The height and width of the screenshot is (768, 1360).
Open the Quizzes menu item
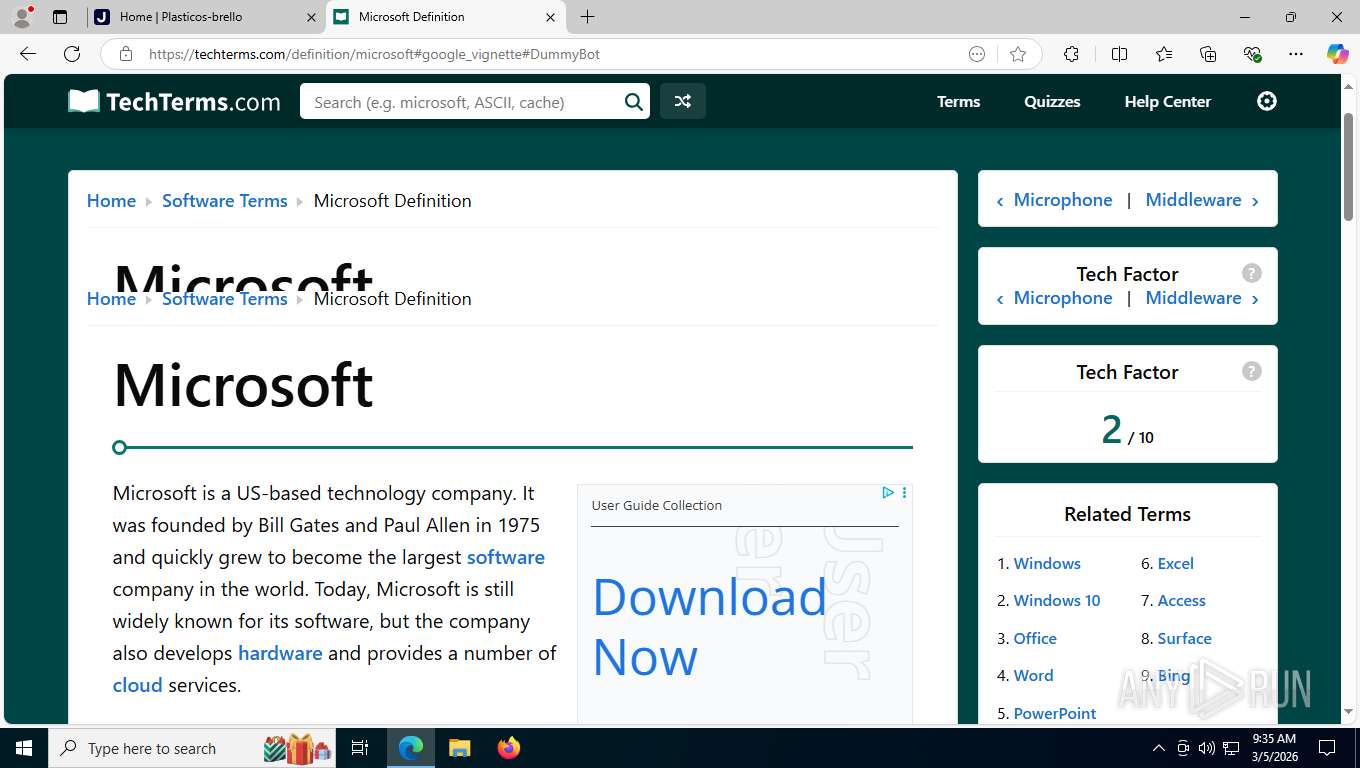click(x=1052, y=101)
